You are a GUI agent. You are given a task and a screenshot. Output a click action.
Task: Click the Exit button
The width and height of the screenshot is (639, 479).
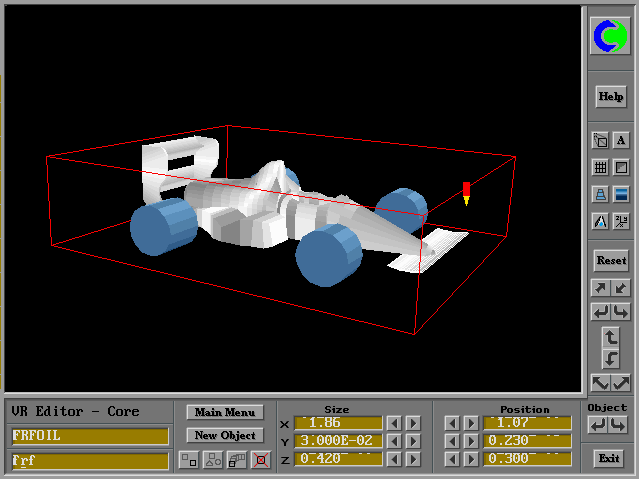[607, 459]
